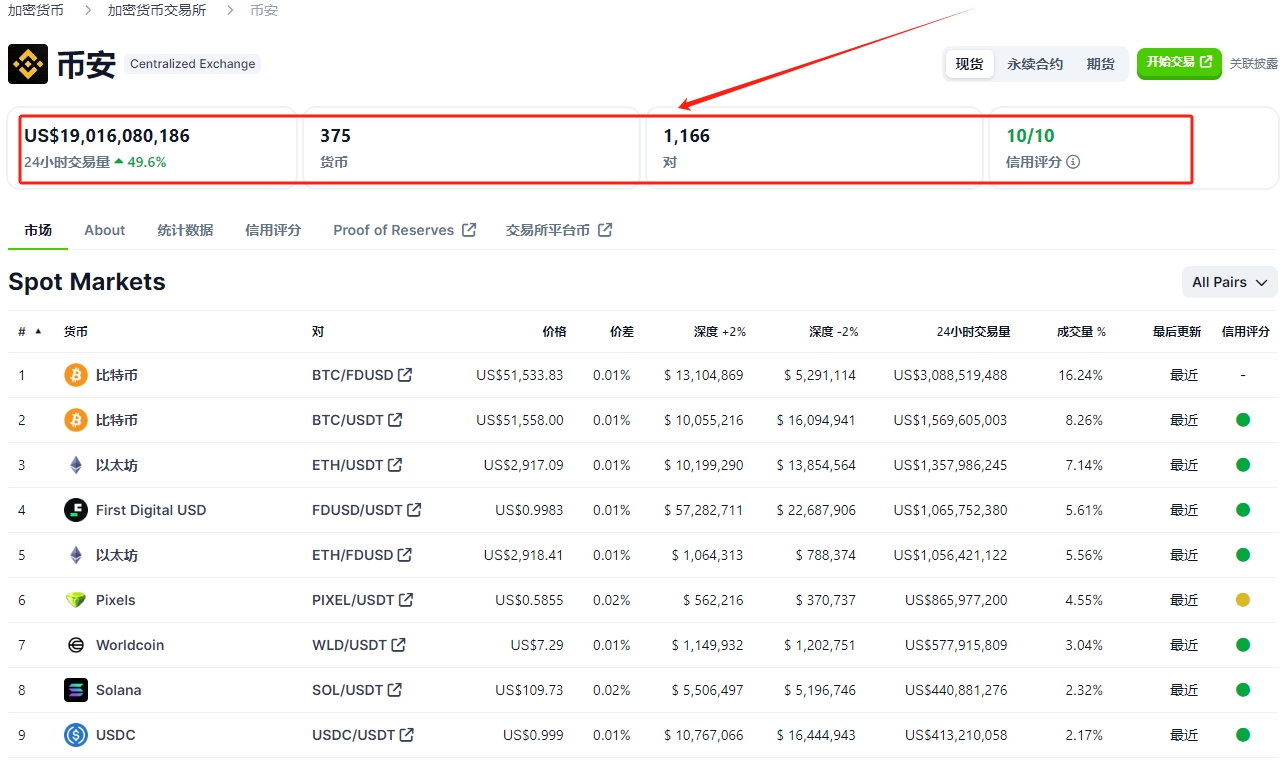Sort by 深度 +2% column header
The height and width of the screenshot is (760, 1287).
click(720, 332)
